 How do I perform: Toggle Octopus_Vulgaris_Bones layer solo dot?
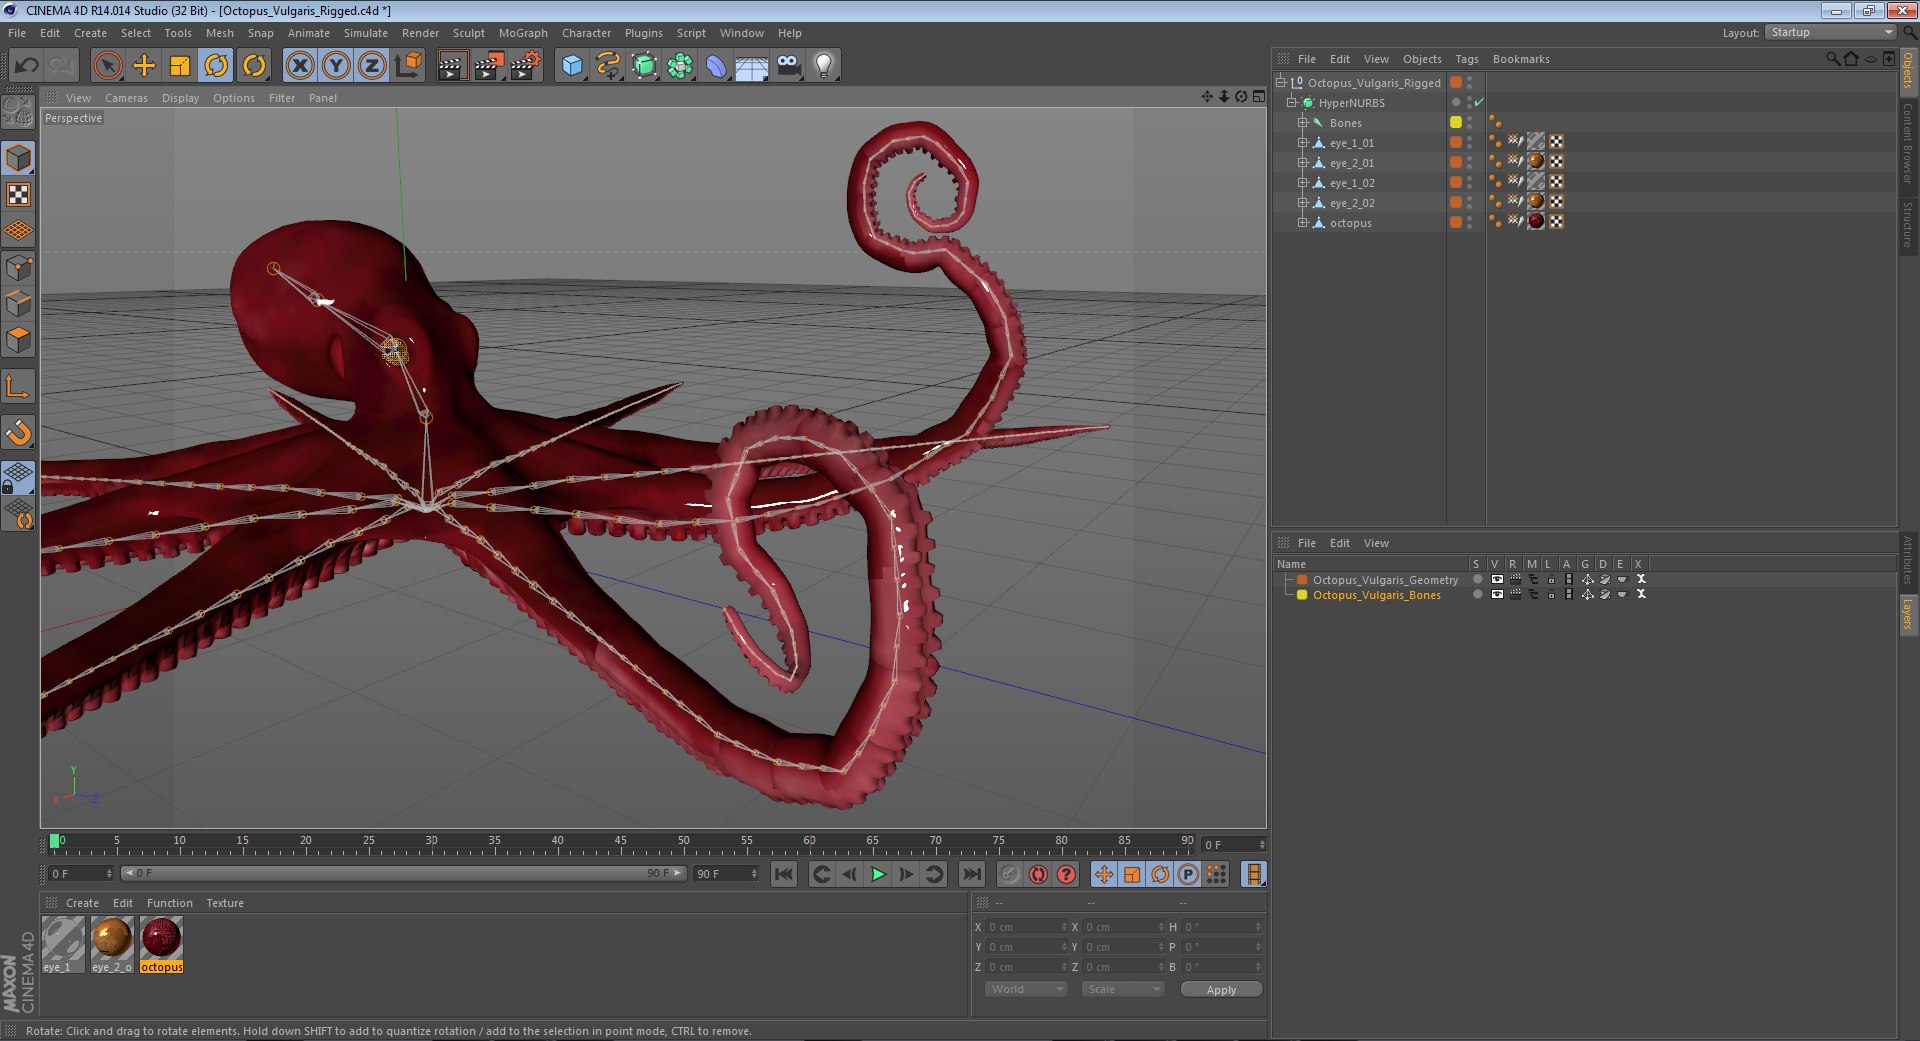point(1477,595)
